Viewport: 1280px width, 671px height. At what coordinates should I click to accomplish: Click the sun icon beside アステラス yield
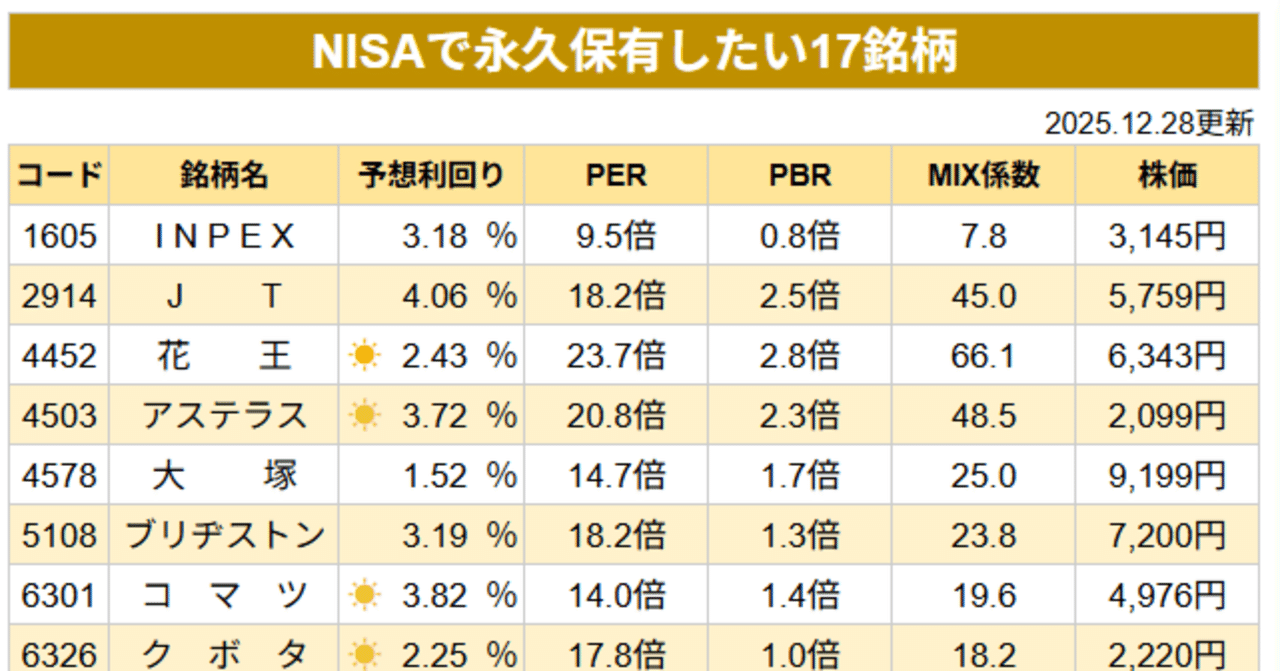tap(366, 415)
